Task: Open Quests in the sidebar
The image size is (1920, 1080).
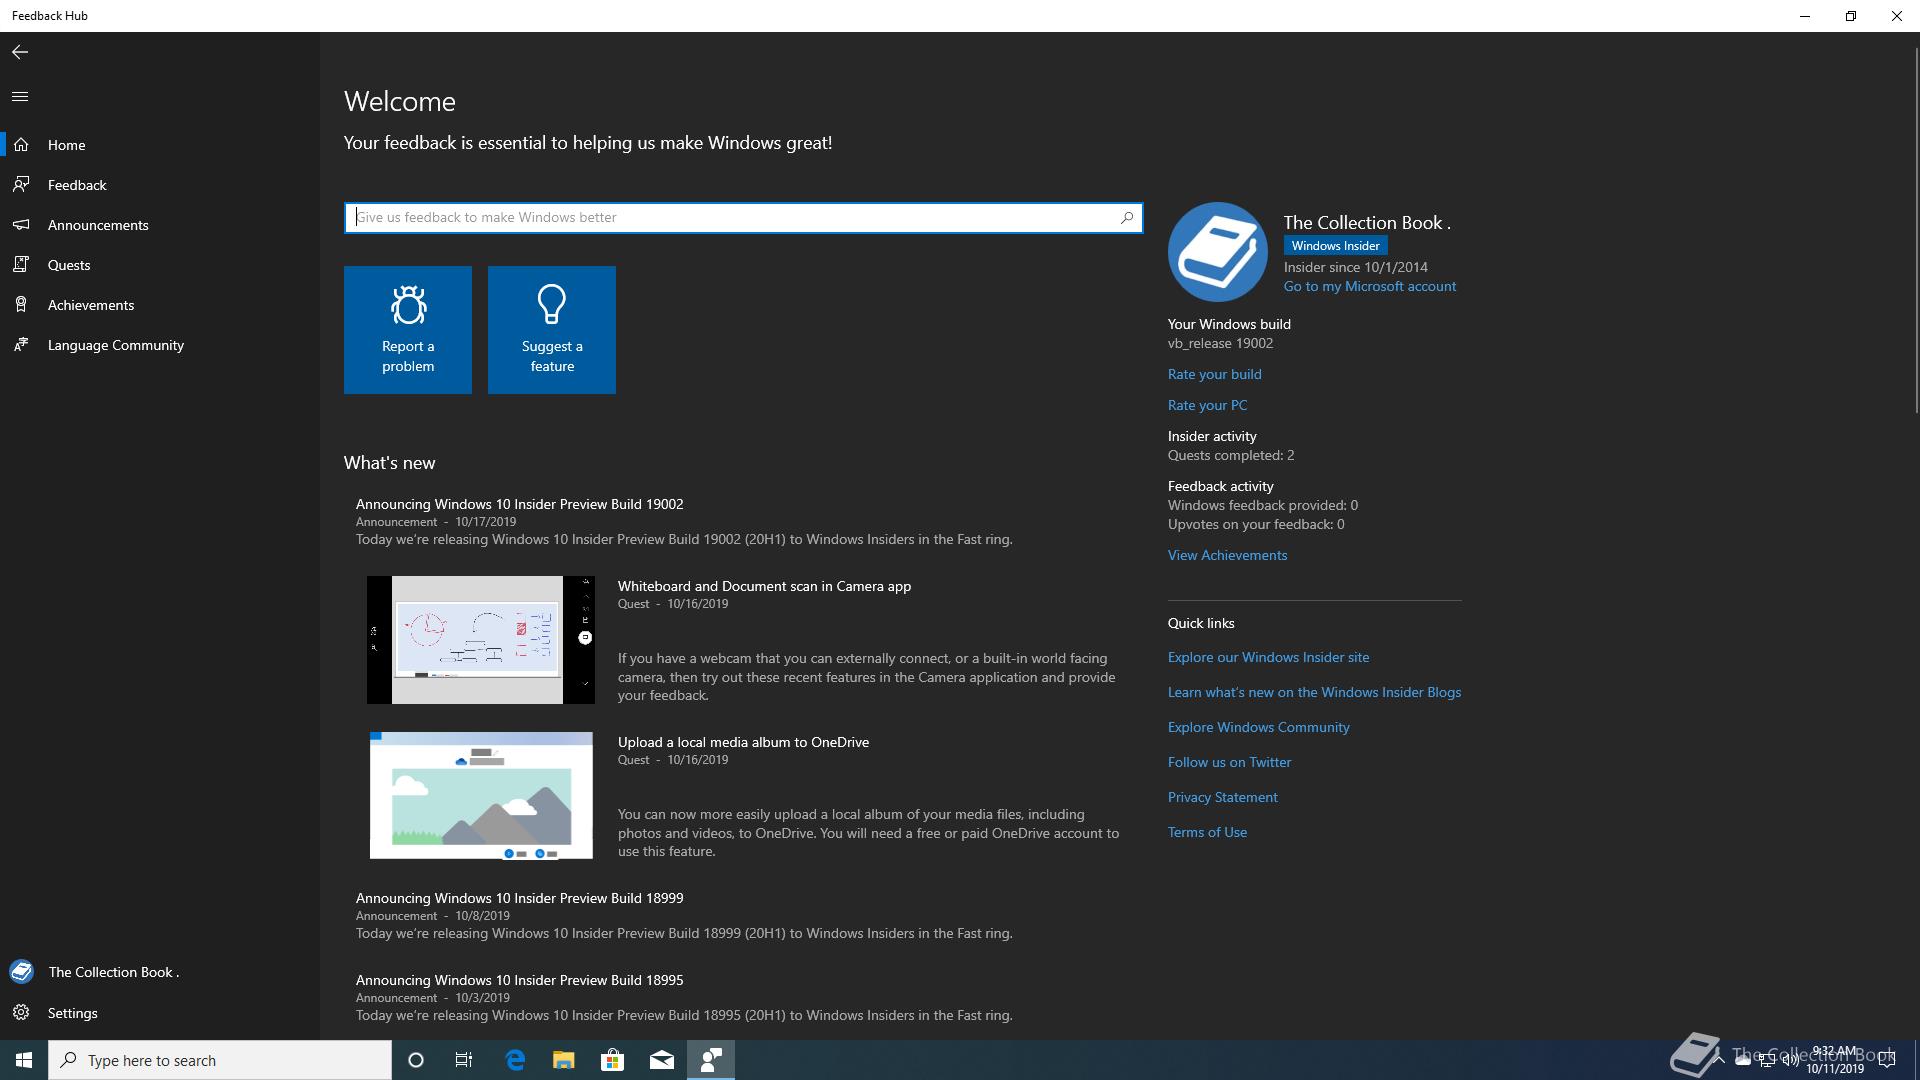Action: [160, 265]
